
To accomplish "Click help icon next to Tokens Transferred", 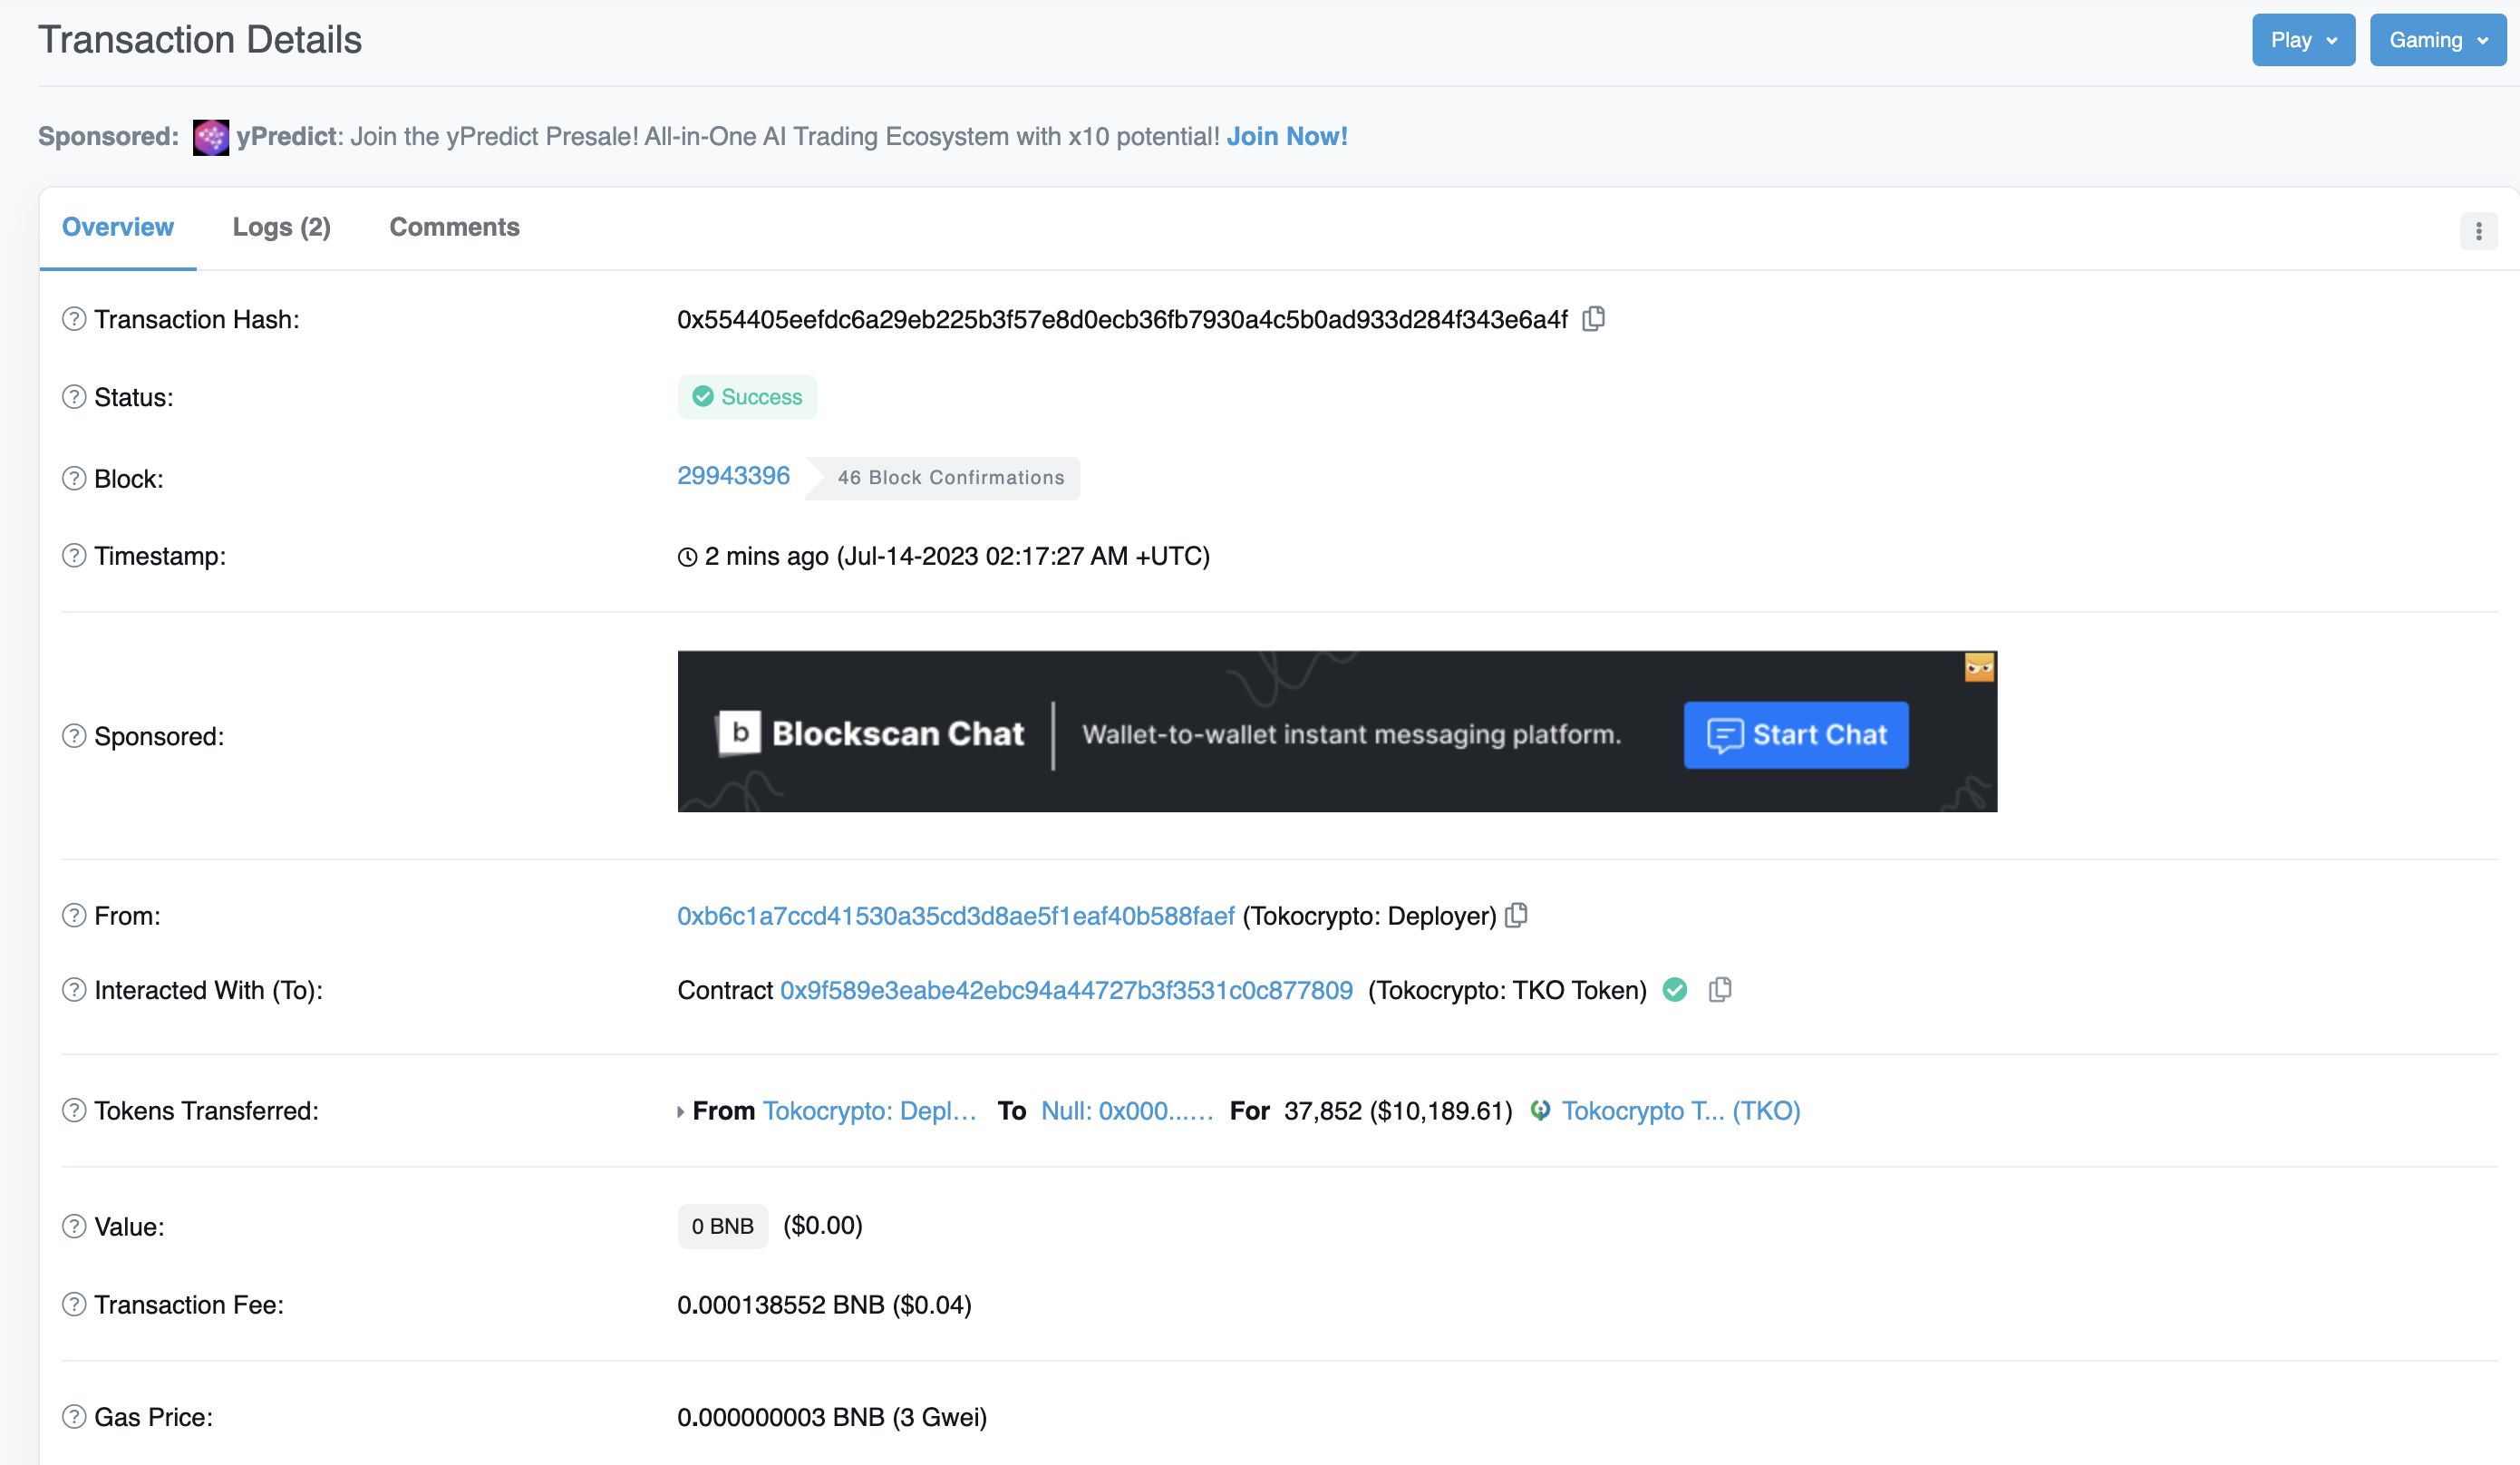I will 74,1110.
